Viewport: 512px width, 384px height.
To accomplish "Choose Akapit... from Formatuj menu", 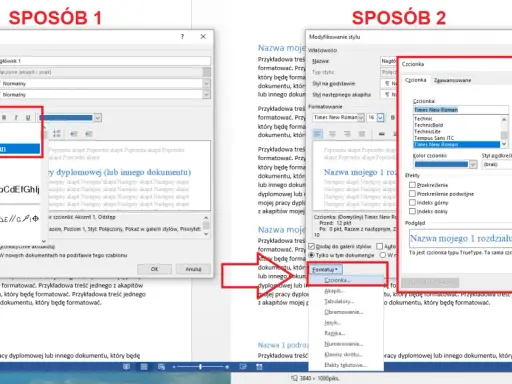I will 346,291.
